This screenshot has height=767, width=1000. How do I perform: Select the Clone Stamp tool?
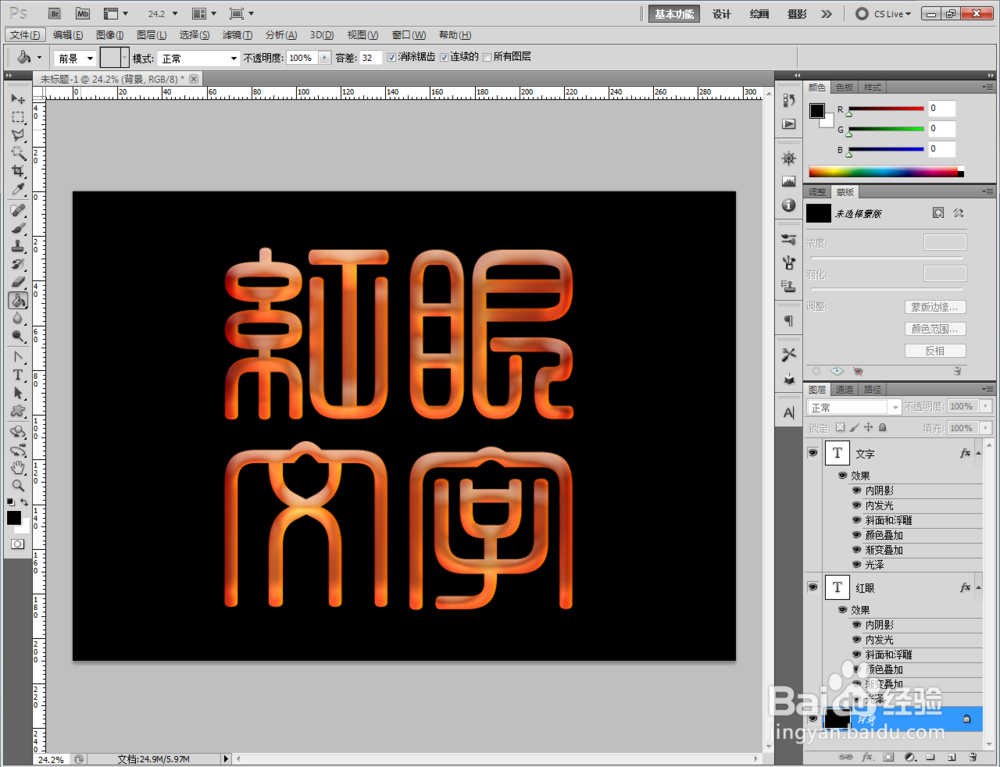[18, 246]
